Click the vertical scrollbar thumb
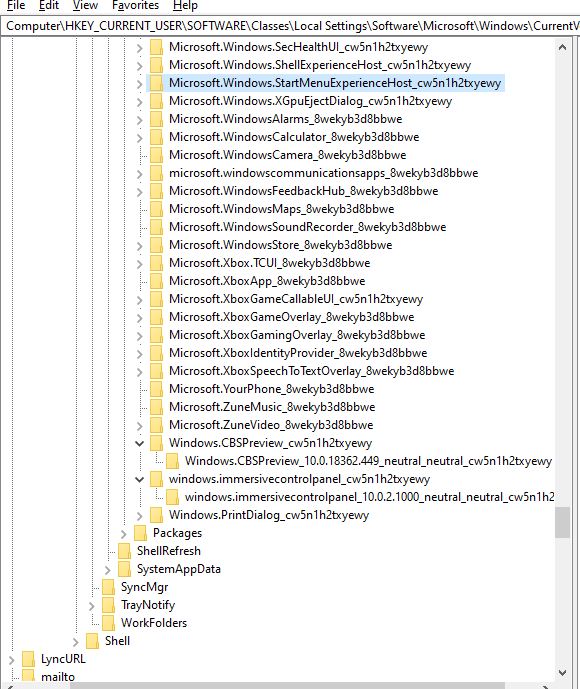The width and height of the screenshot is (580, 689). coord(562,522)
